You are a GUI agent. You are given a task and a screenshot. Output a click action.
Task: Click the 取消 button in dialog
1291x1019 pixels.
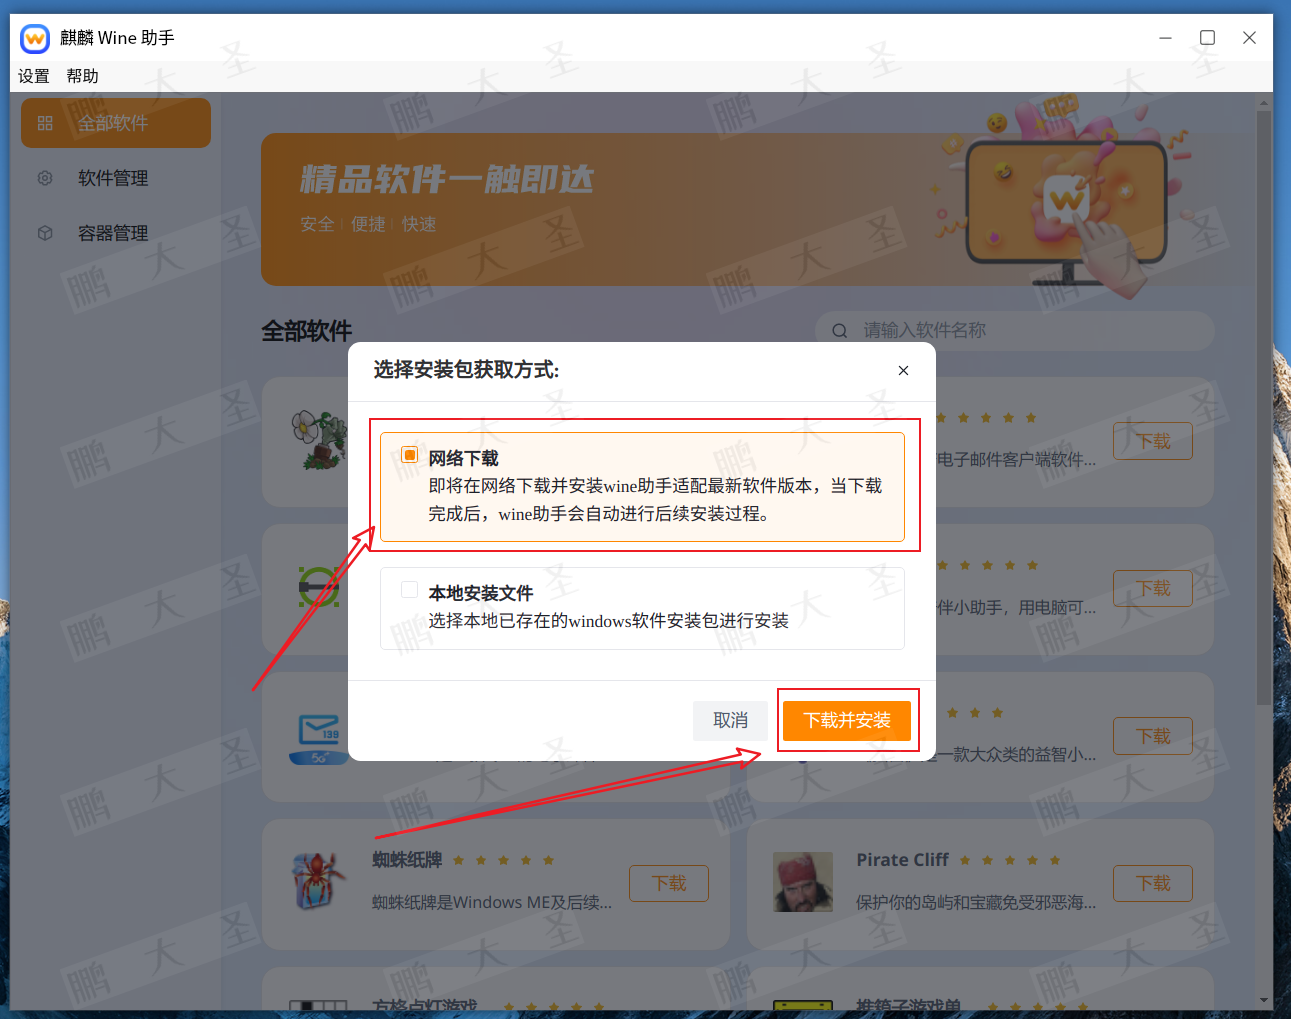click(731, 720)
